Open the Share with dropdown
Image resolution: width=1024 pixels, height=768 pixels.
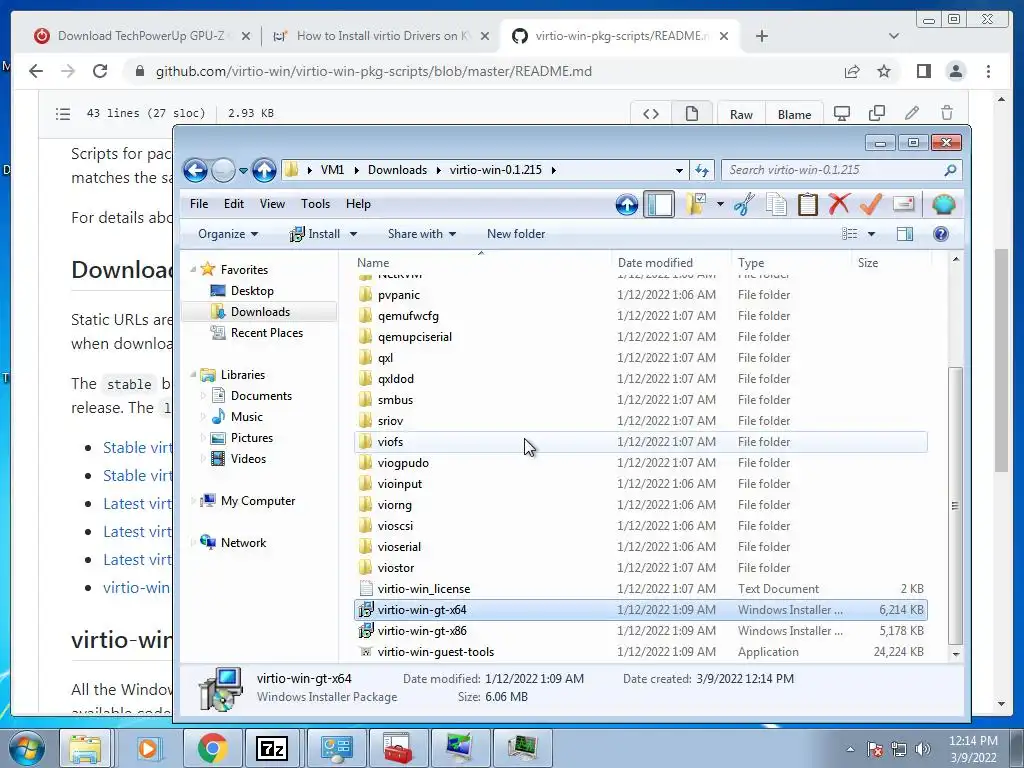click(x=421, y=234)
